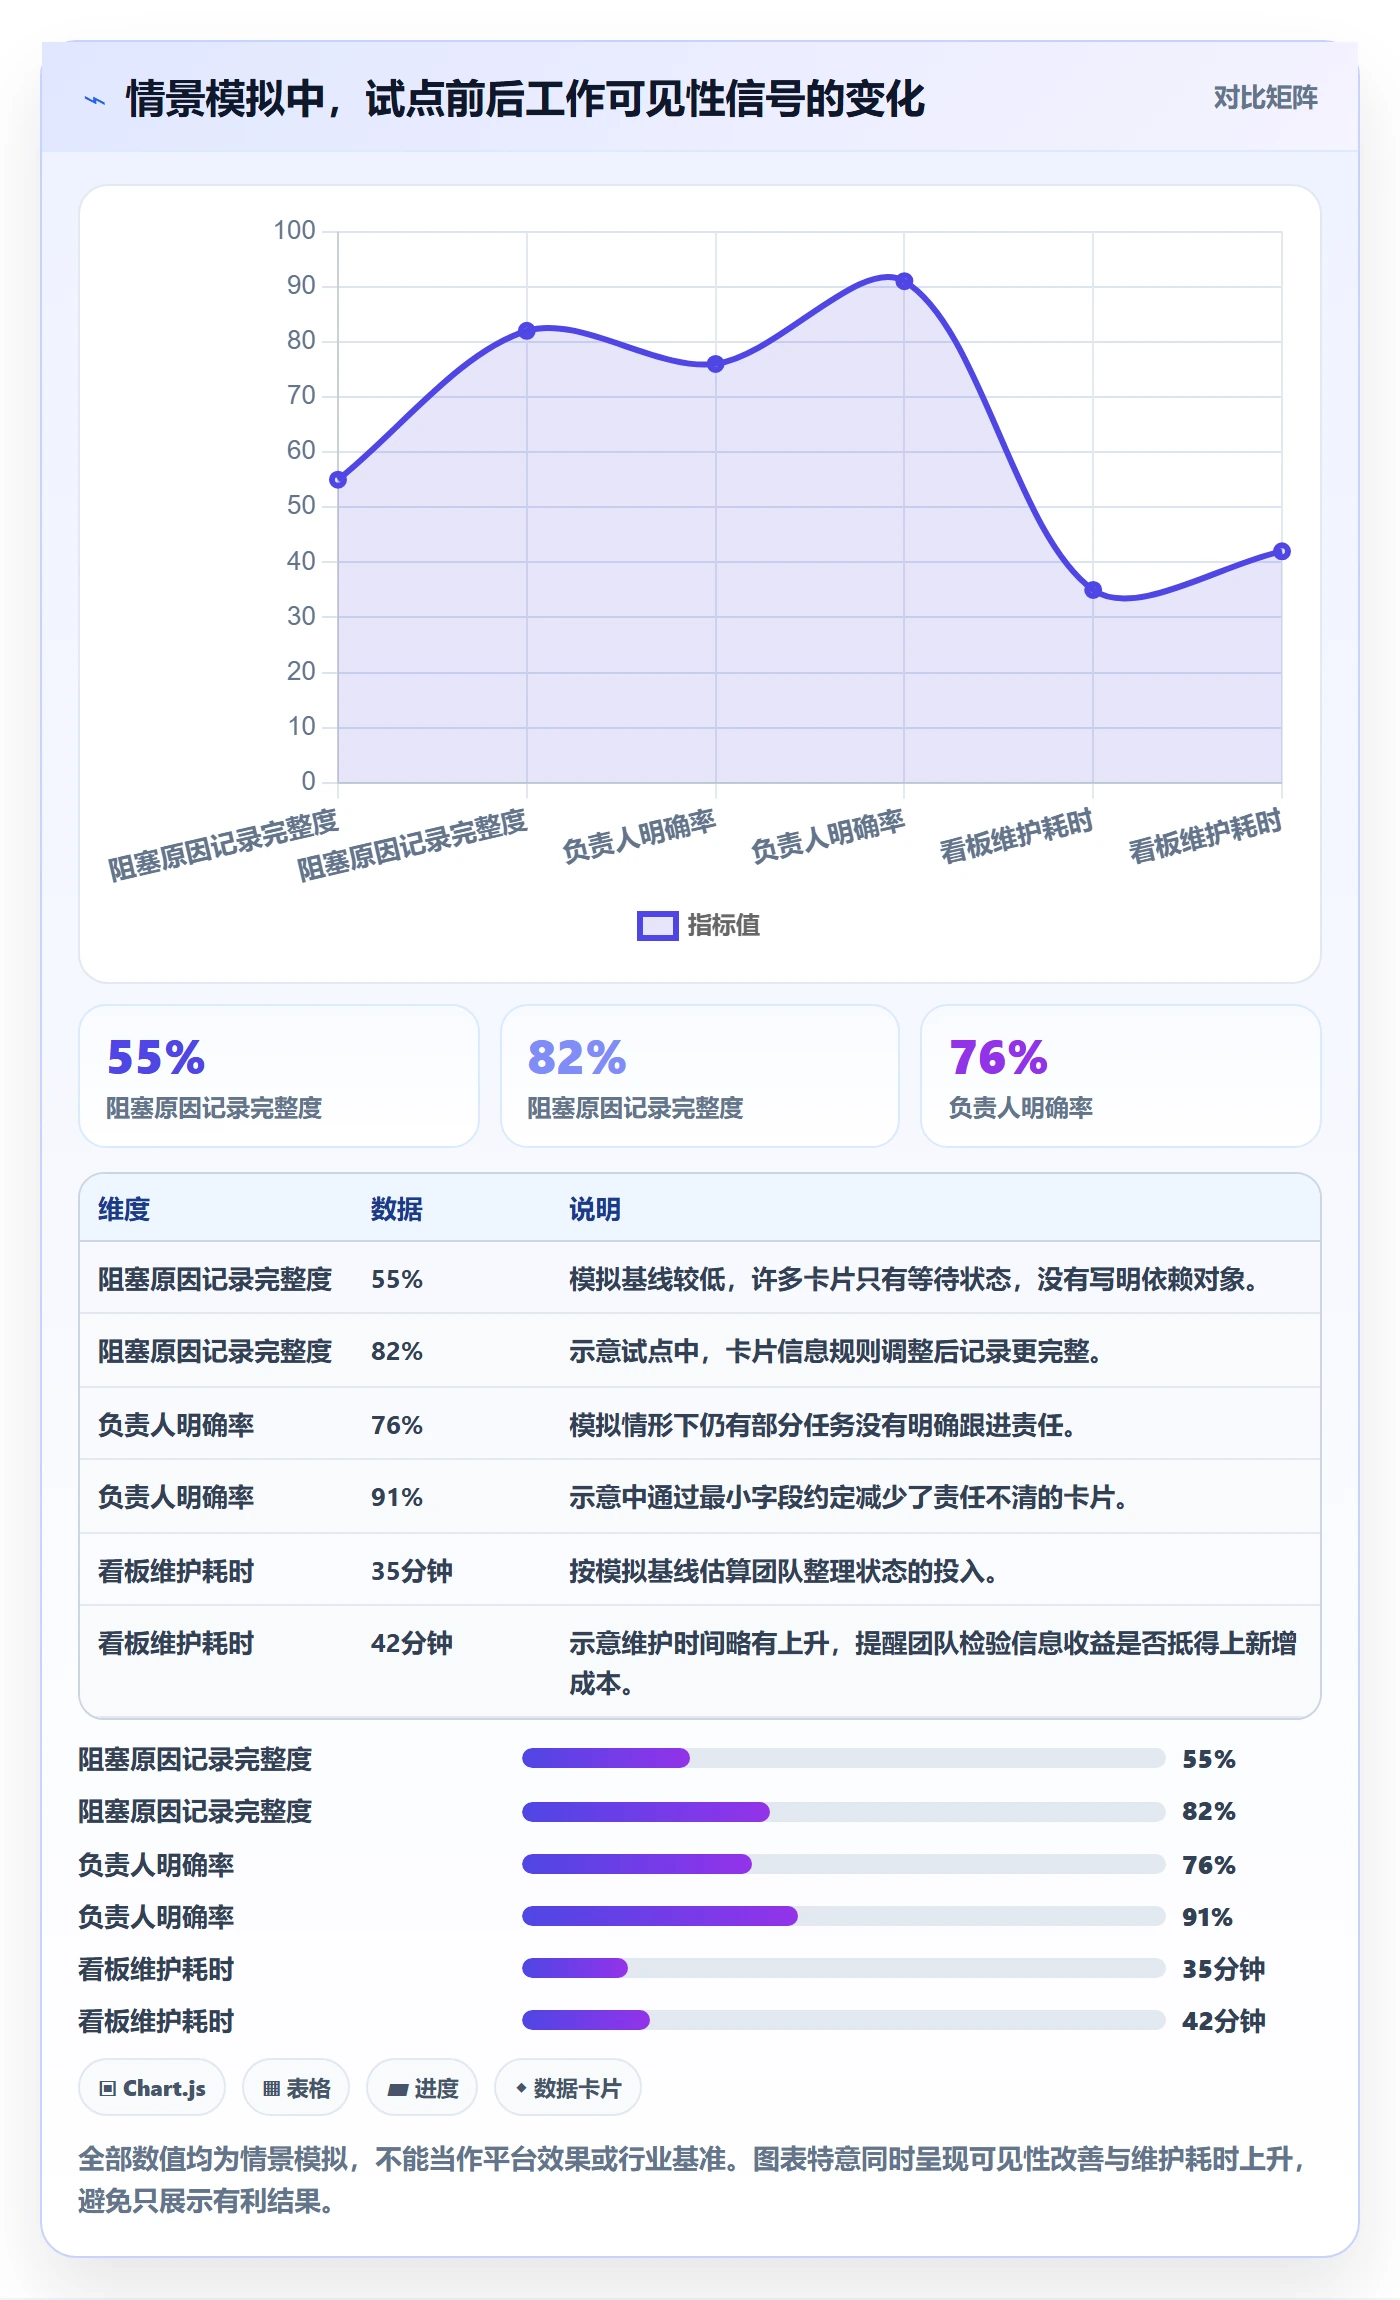This screenshot has width=1400, height=2300.
Task: Click the lightning icon beside the title
Action: [x=95, y=100]
